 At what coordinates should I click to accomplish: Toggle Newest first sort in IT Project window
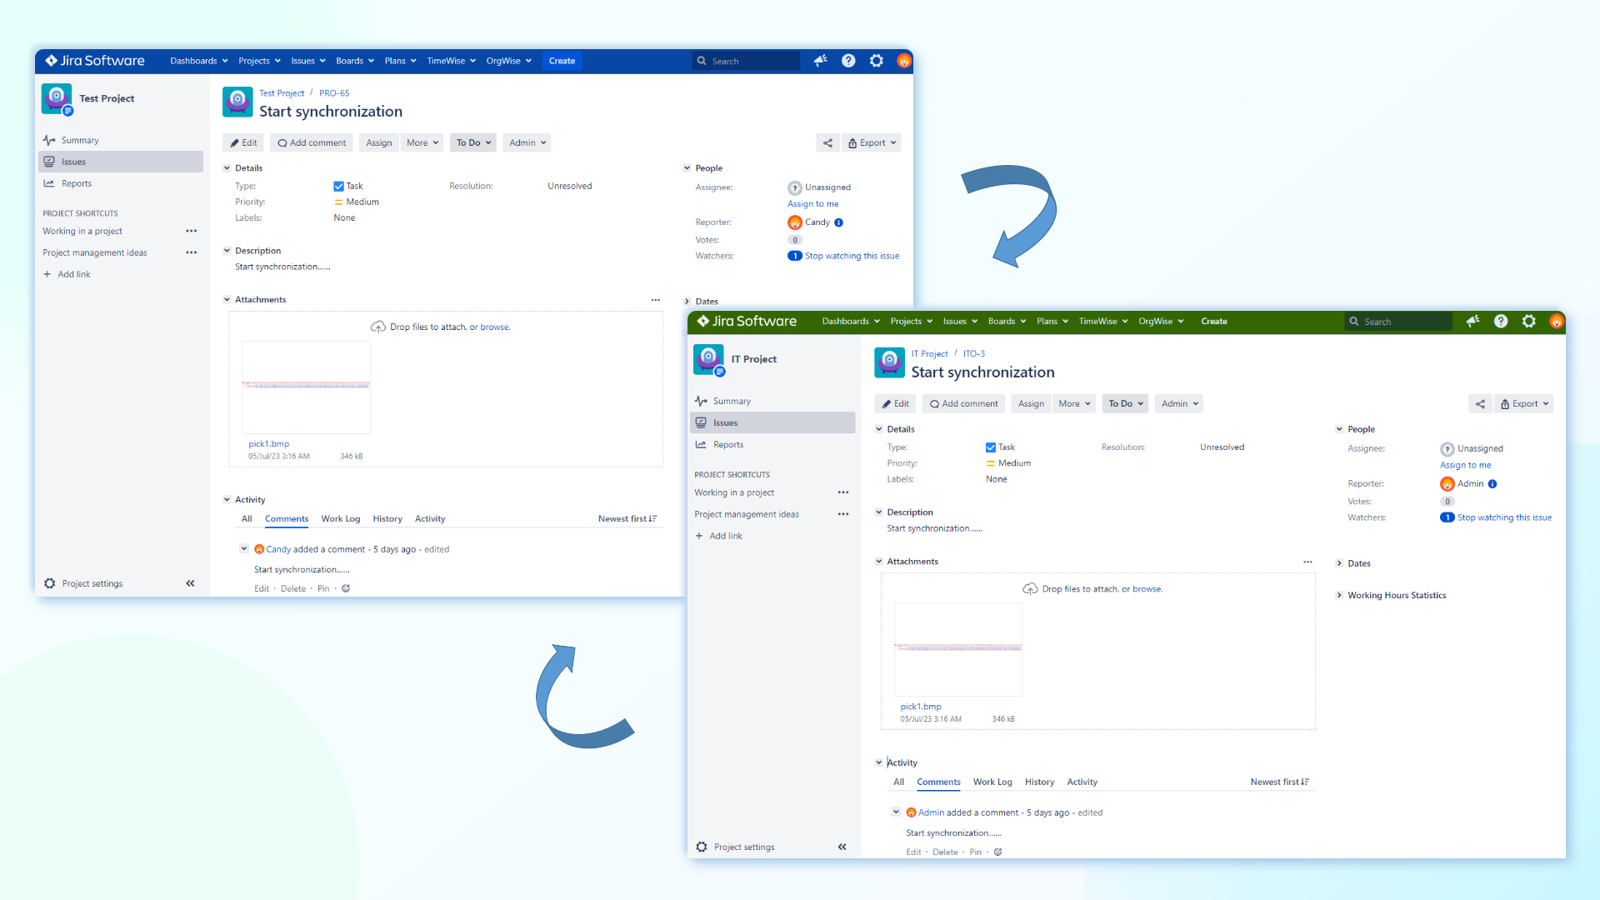[x=1279, y=782]
